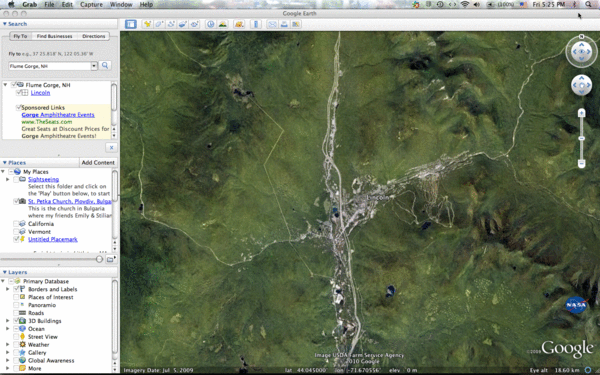Image resolution: width=600 pixels, height=375 pixels.
Task: Open the Untitled Placemark link
Action: [x=53, y=239]
